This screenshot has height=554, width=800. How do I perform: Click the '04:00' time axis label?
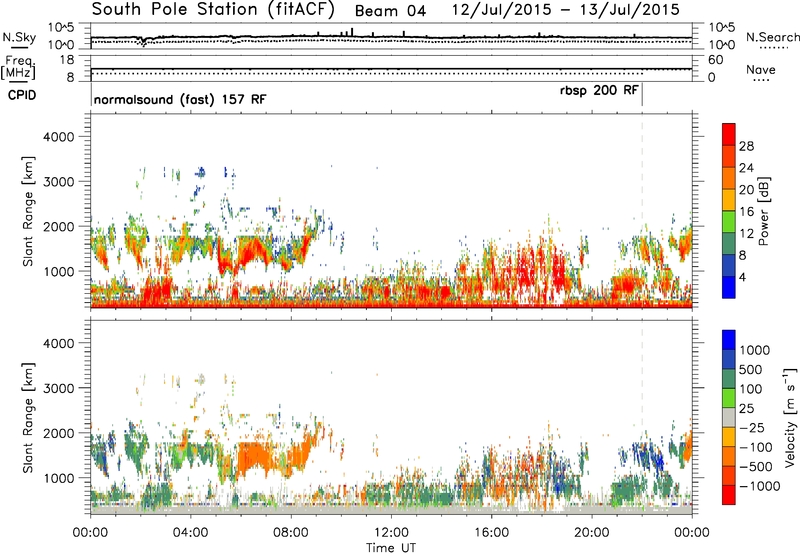[x=190, y=533]
